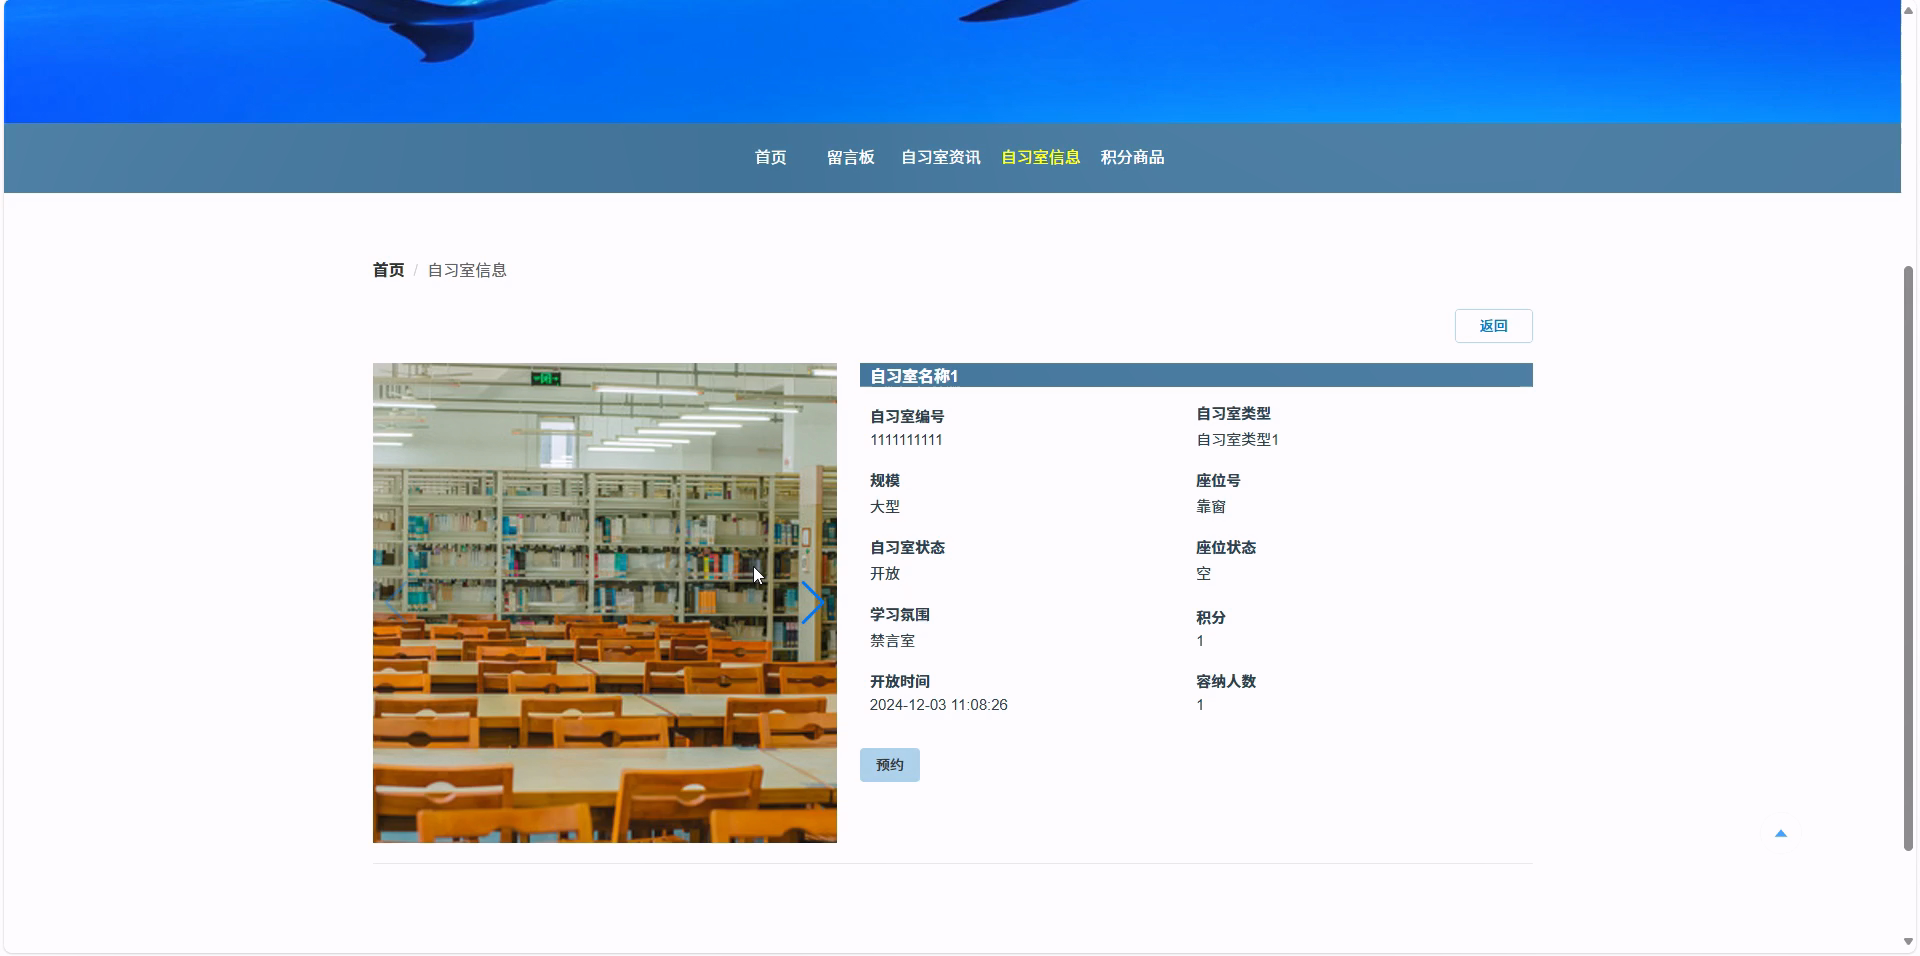Viewport: 1920px width, 956px height.
Task: Click the page vertical scrollbar thumb
Action: 1908,558
